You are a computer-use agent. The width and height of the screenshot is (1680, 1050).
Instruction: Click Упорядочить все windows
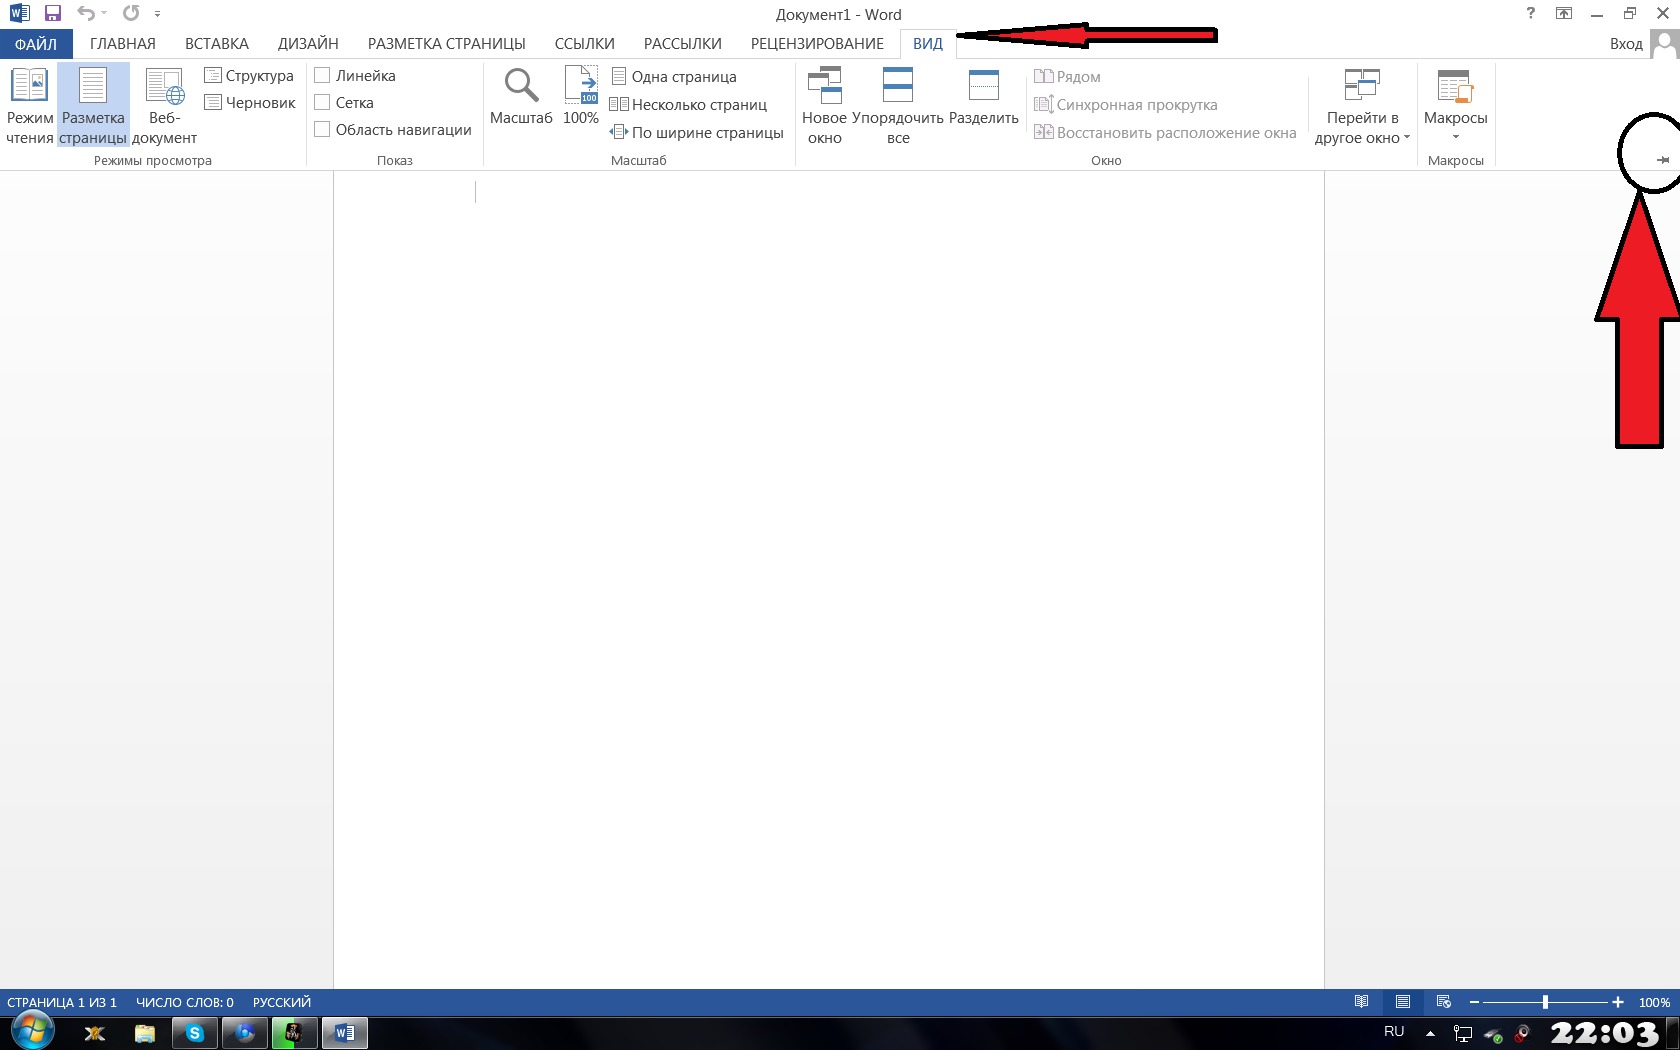[x=898, y=106]
